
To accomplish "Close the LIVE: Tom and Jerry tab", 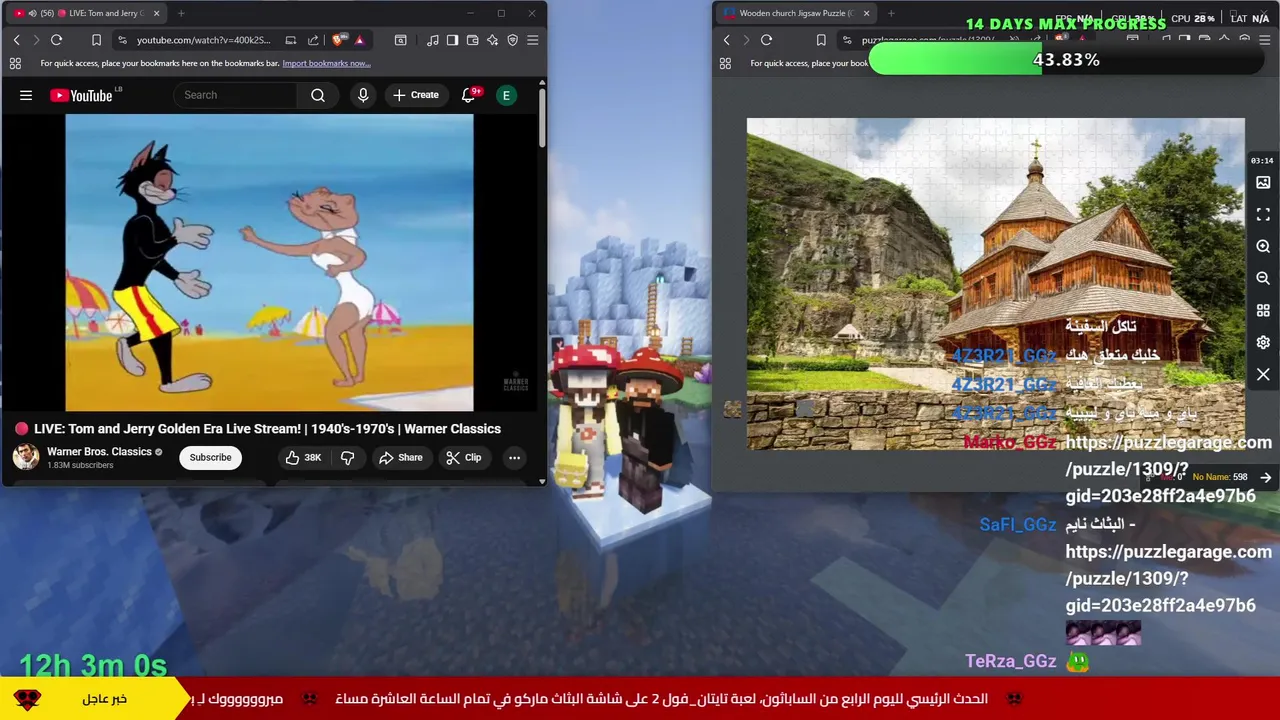I will (158, 13).
